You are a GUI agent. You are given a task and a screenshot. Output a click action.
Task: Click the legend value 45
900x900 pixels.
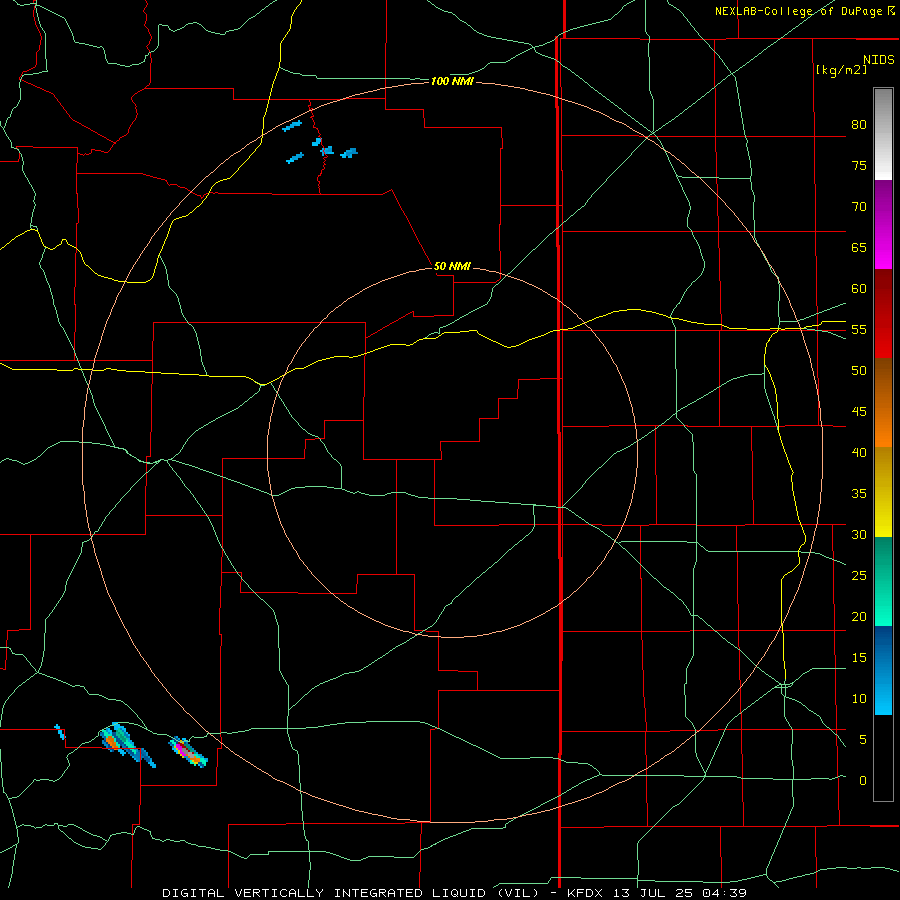click(x=859, y=412)
